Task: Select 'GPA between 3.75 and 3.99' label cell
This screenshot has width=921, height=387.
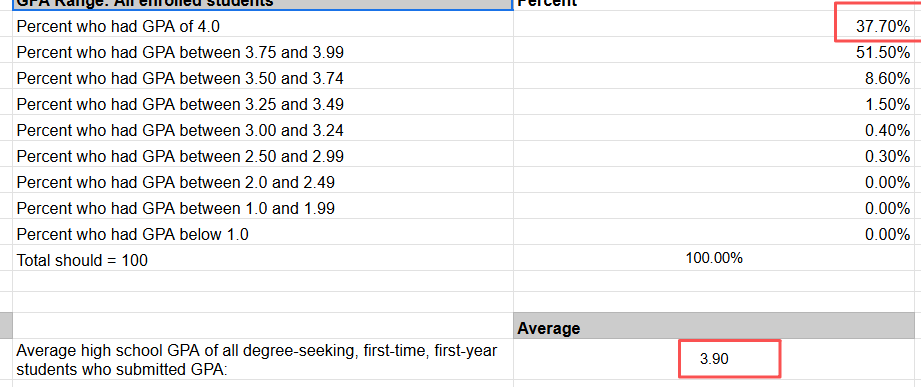Action: pyautogui.click(x=263, y=52)
